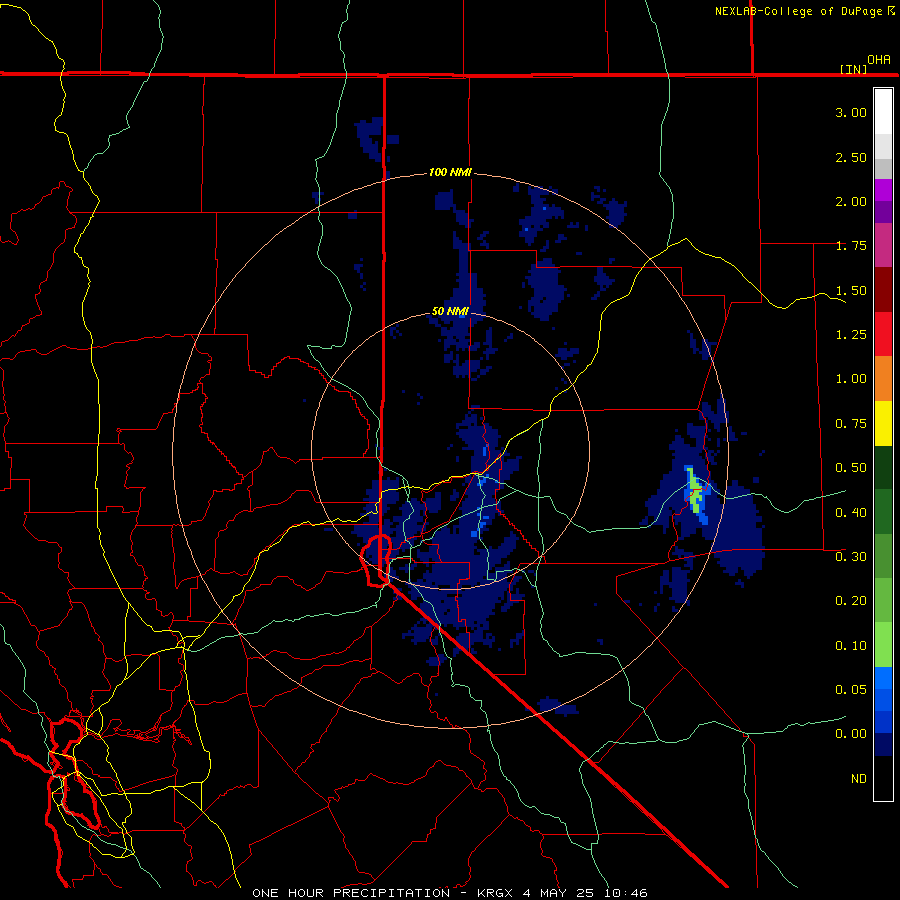This screenshot has width=900, height=900.
Task: Click the 1.50 legend value
Action: [851, 290]
